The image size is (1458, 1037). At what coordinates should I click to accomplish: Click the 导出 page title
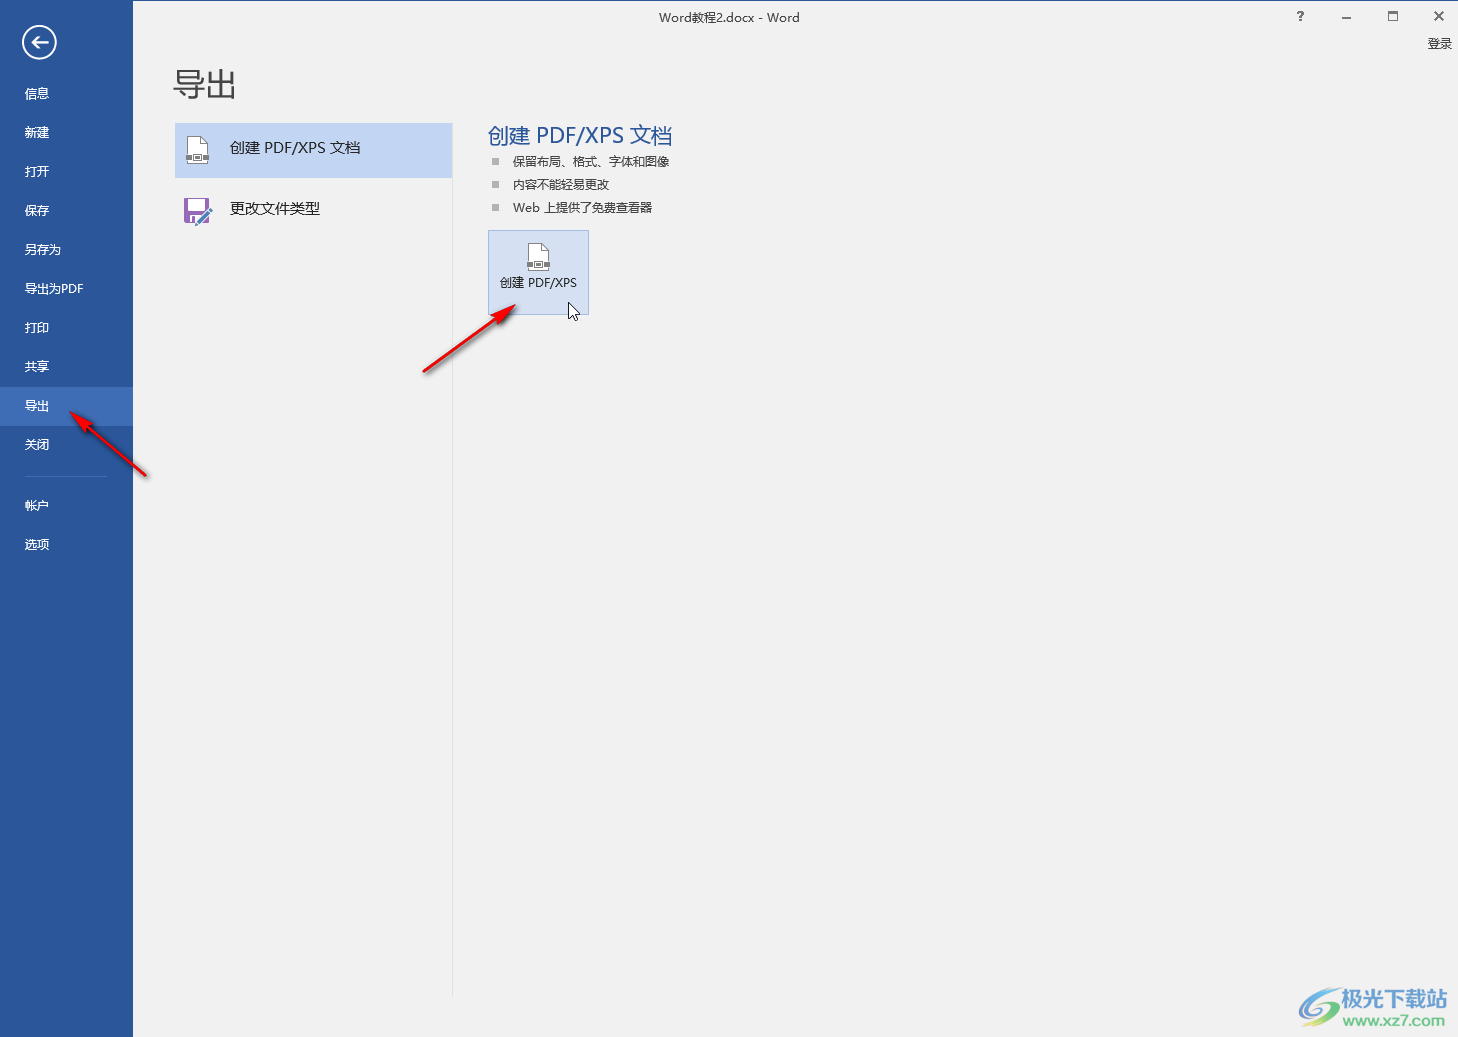(x=205, y=85)
